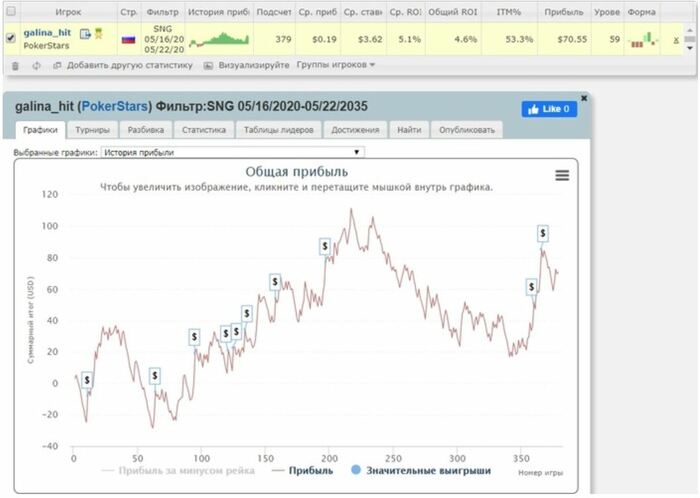The height and width of the screenshot is (498, 700).
Task: Sort by the Общий ROI column header
Action: (453, 12)
